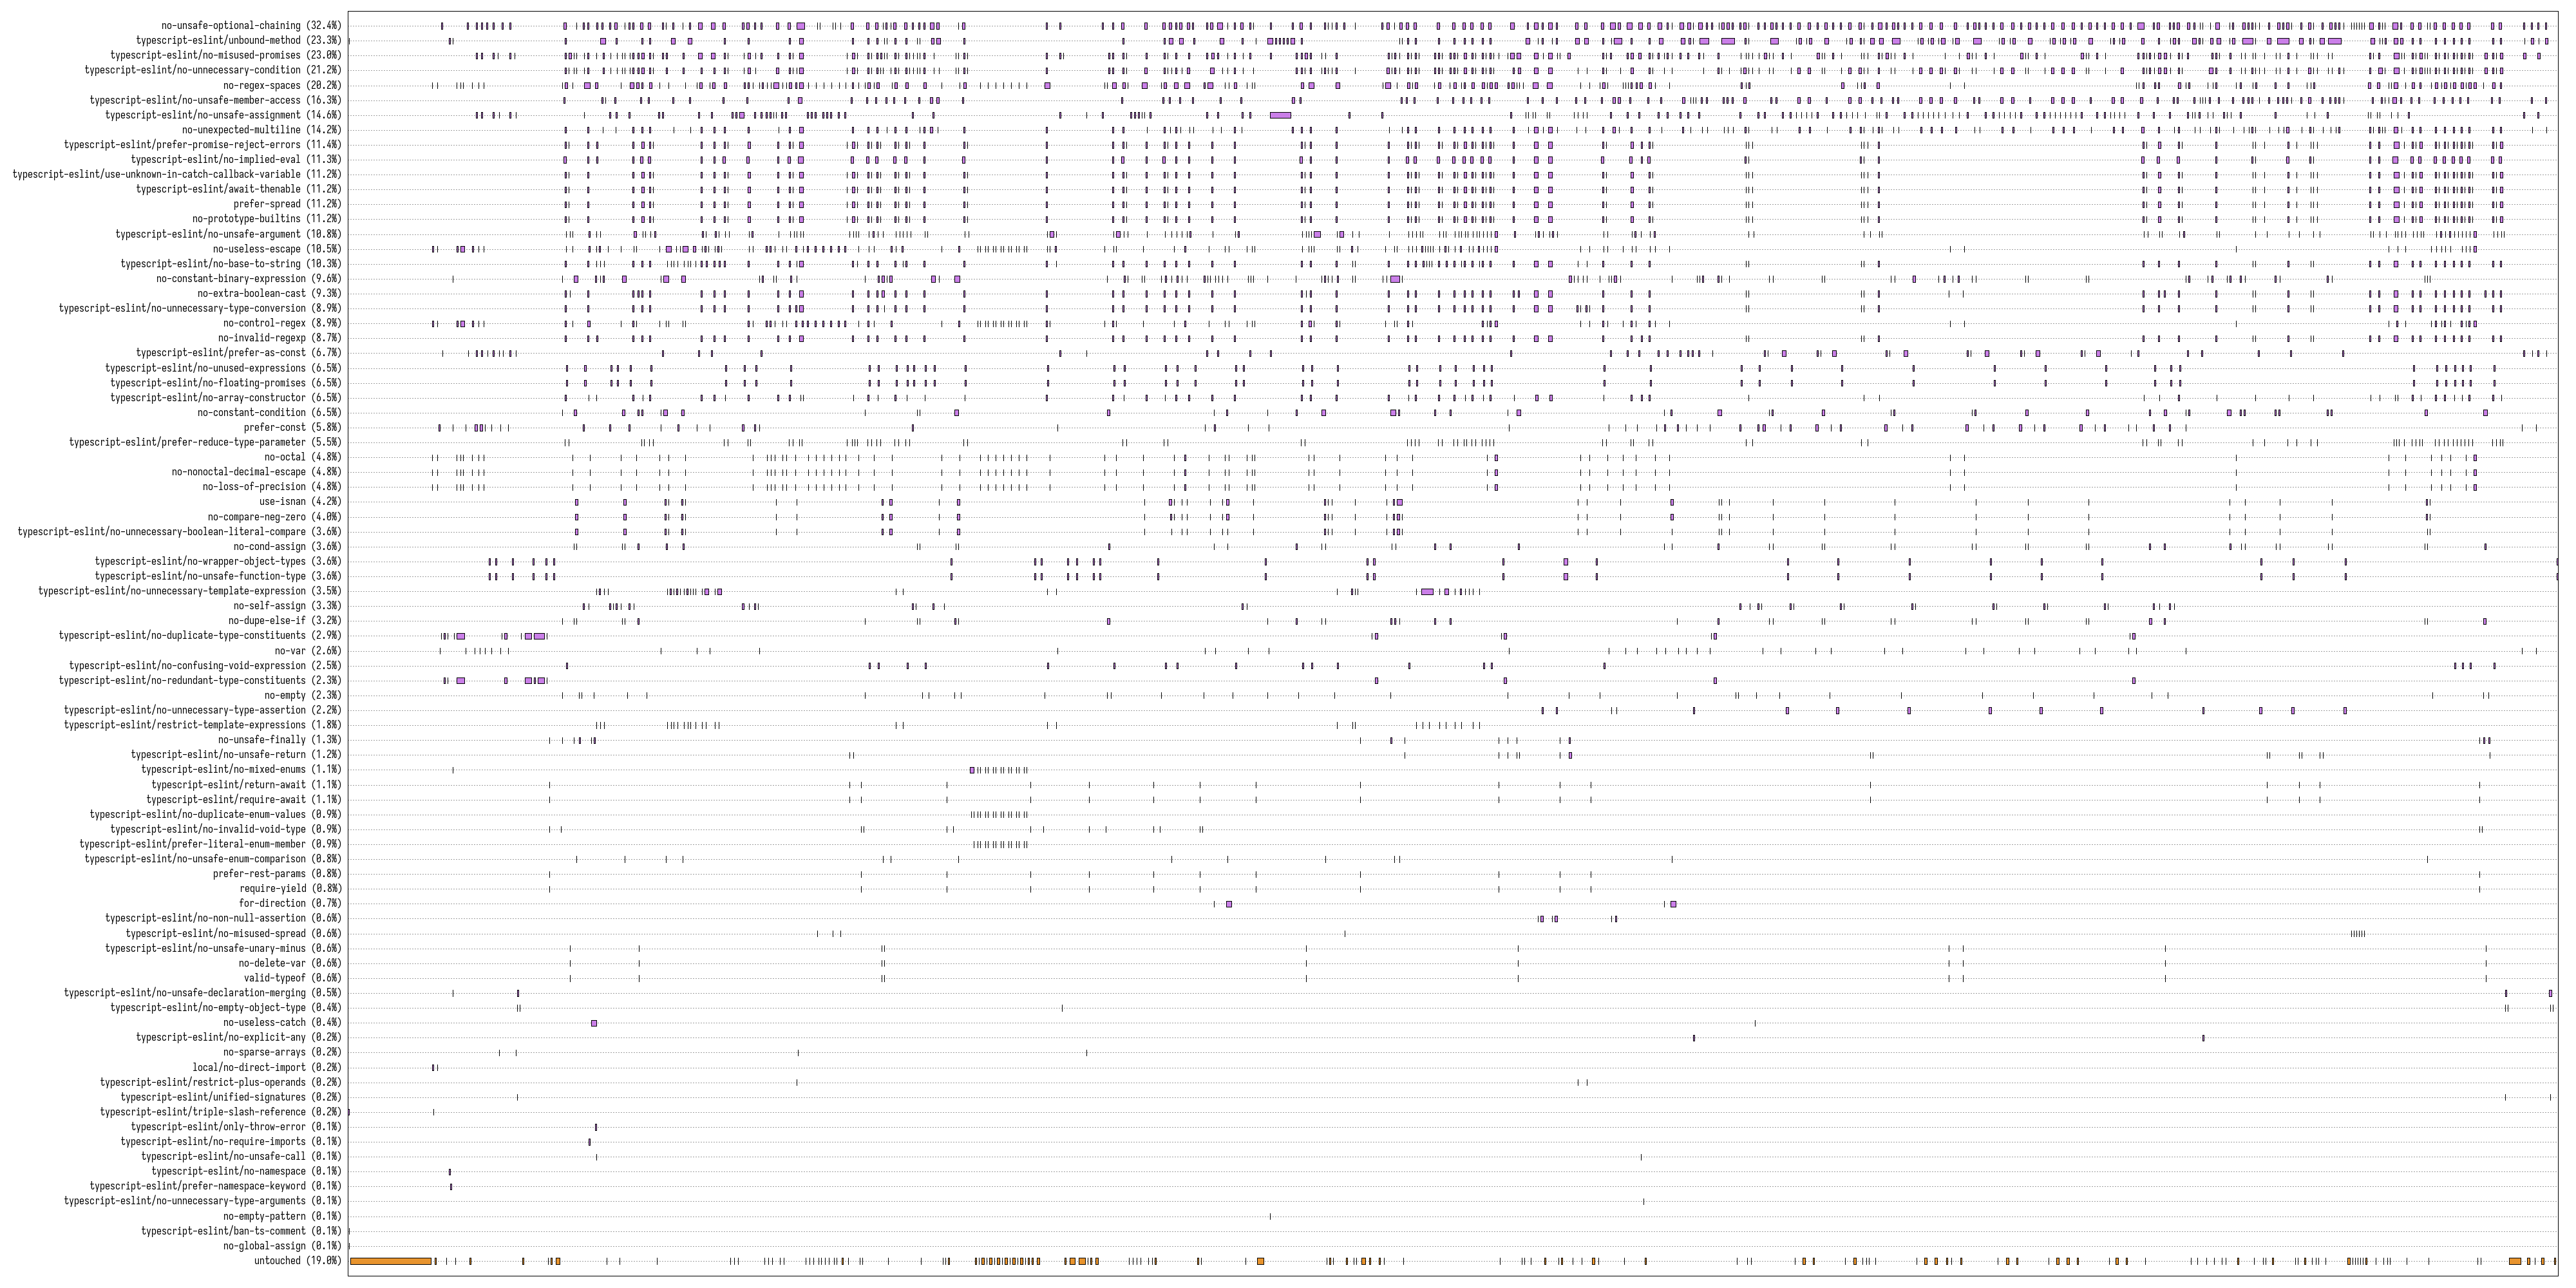
Task: Click the no-dupe-else-if (3.2%) label
Action: click(284, 621)
